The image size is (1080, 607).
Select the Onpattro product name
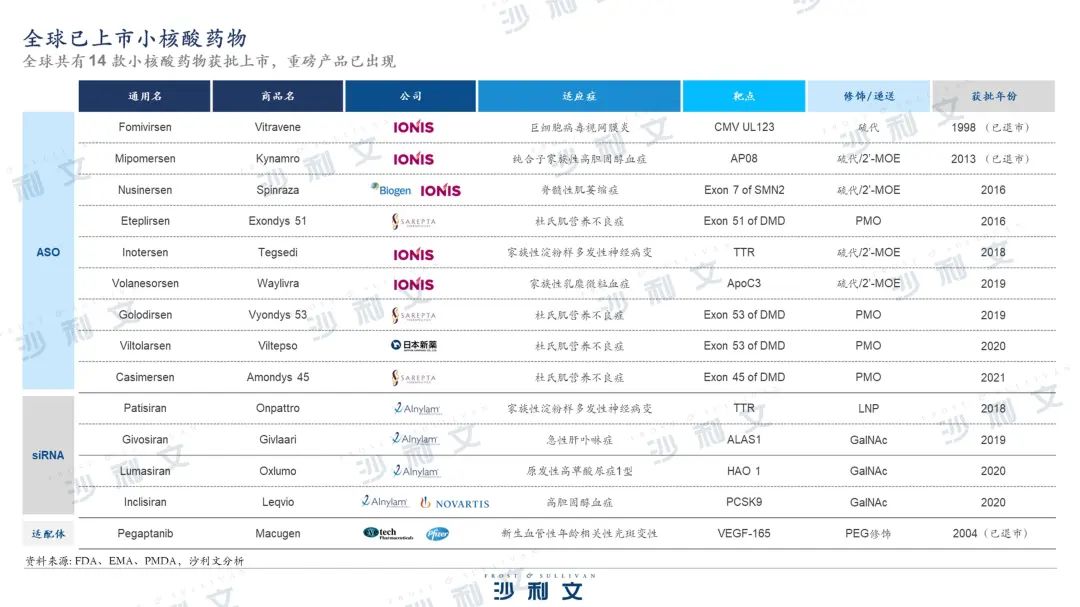[277, 408]
